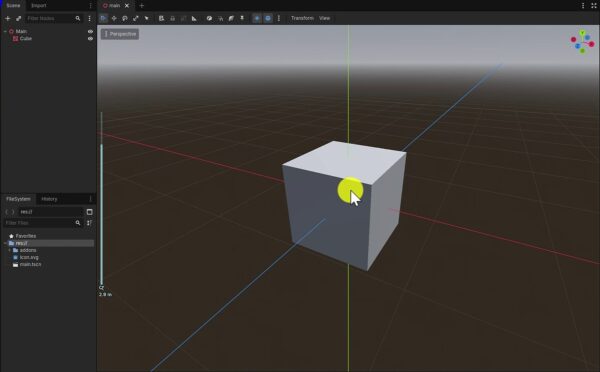This screenshot has width=600, height=372.
Task: Add a new scene tab with plus
Action: click(x=142, y=5)
